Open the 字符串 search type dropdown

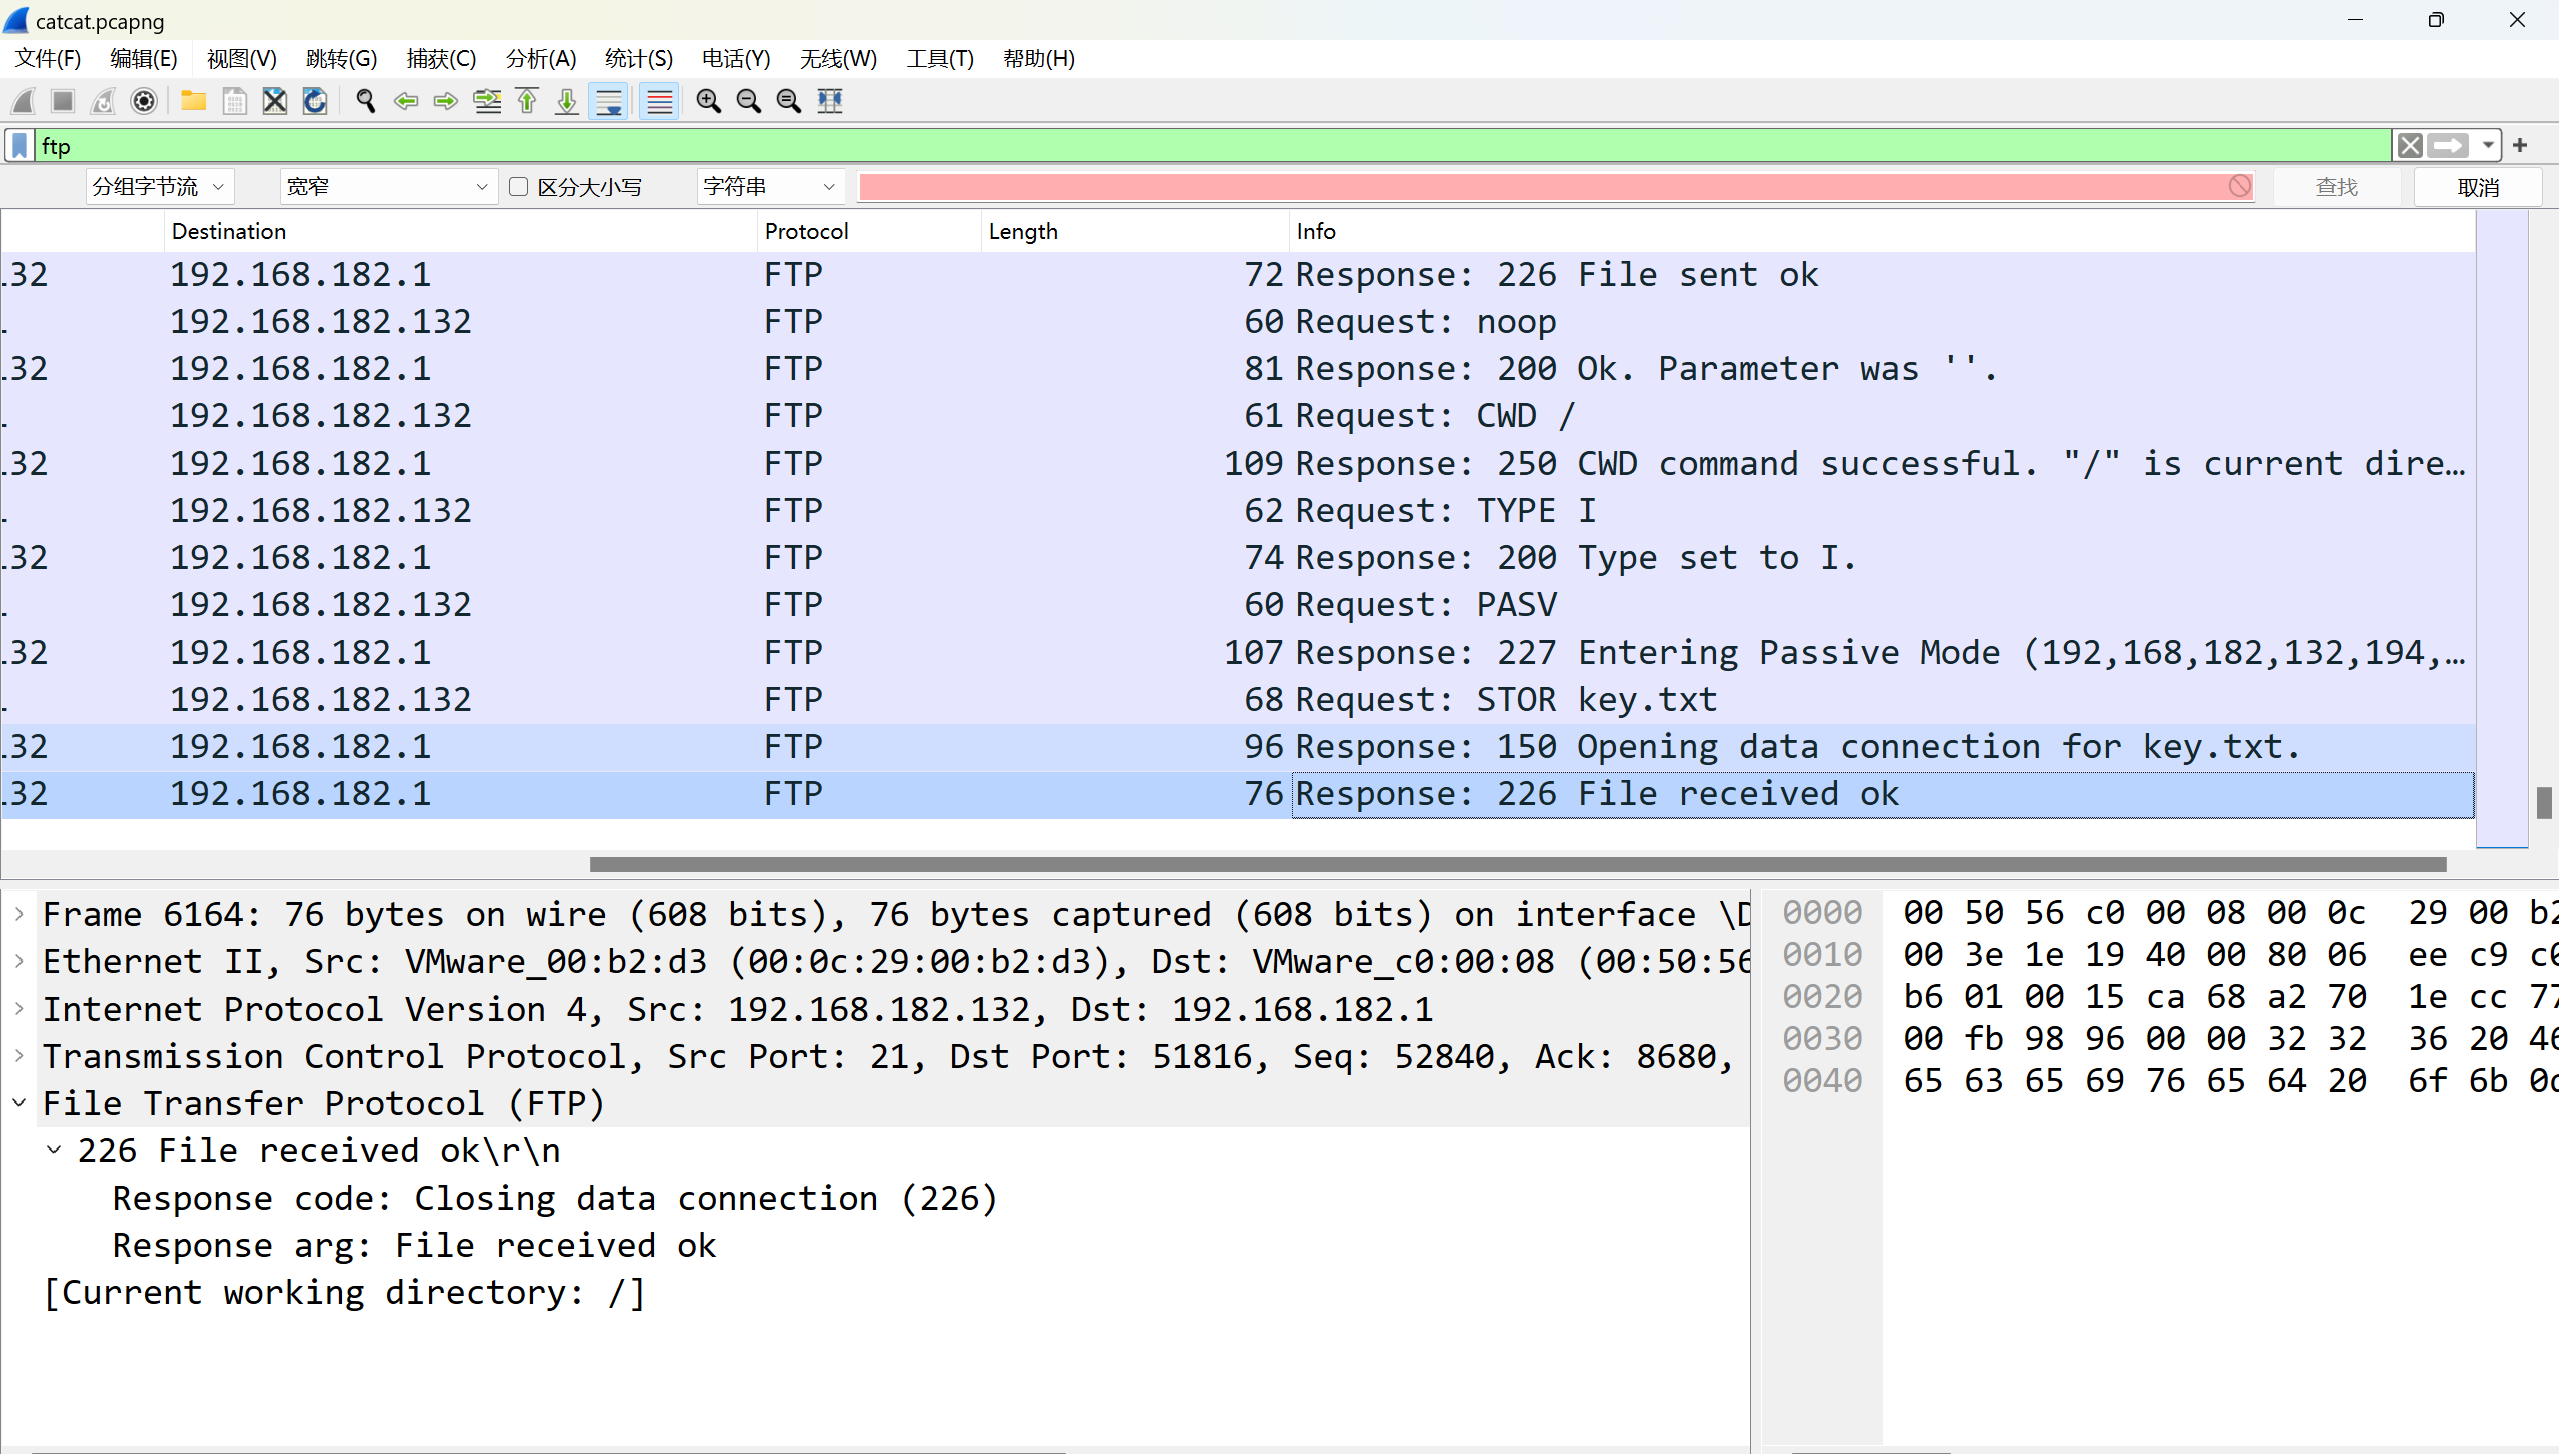coord(768,187)
